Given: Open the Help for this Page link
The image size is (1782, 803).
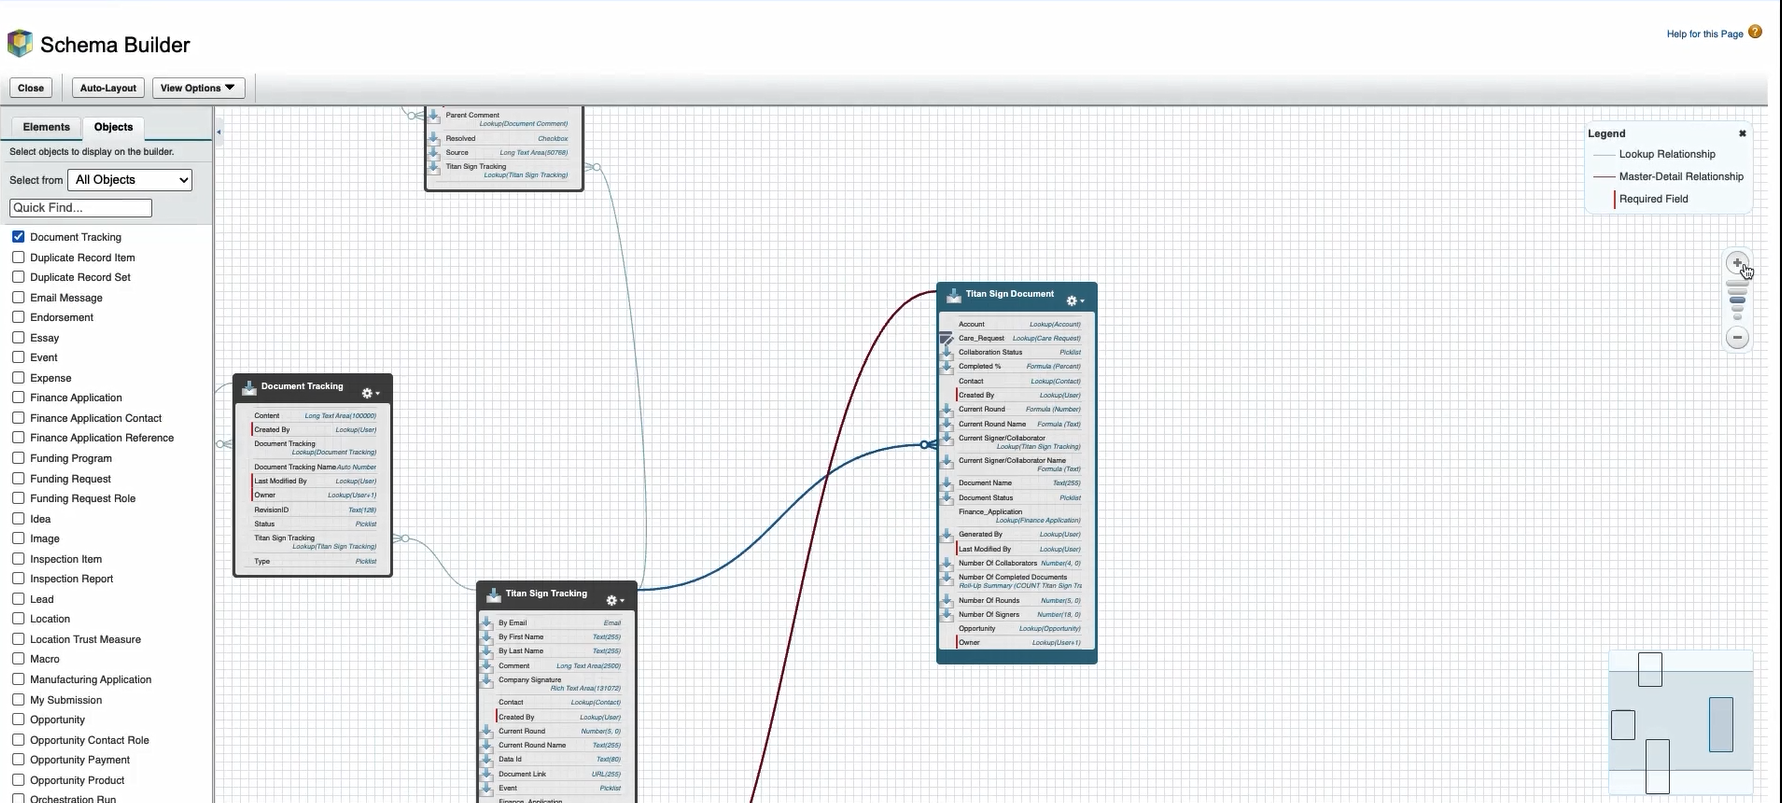Looking at the screenshot, I should tap(1705, 34).
